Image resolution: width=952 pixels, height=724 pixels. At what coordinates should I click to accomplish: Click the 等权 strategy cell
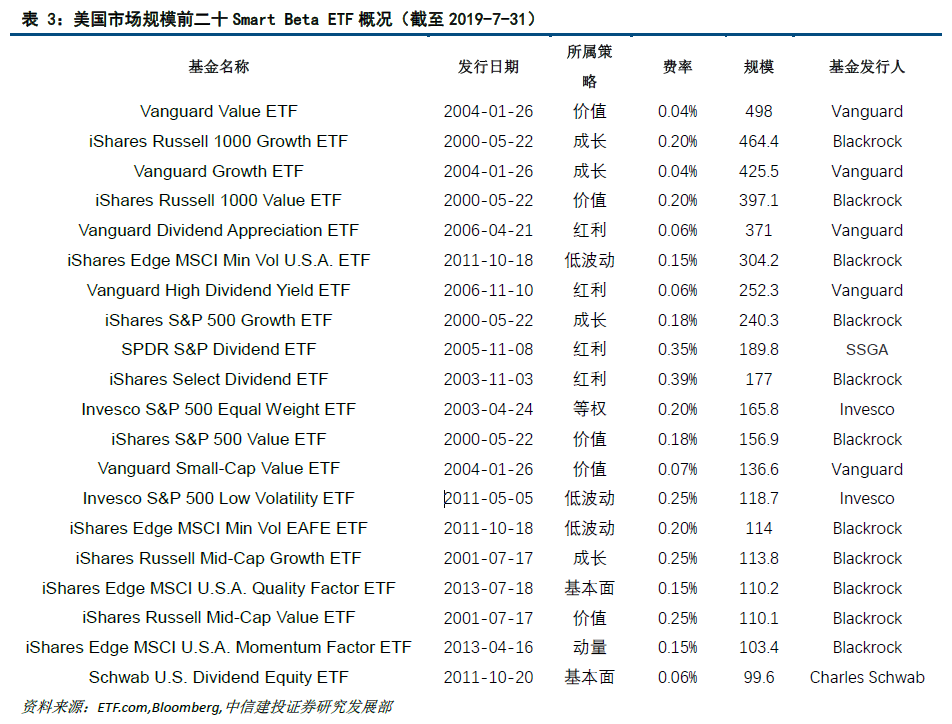click(590, 409)
